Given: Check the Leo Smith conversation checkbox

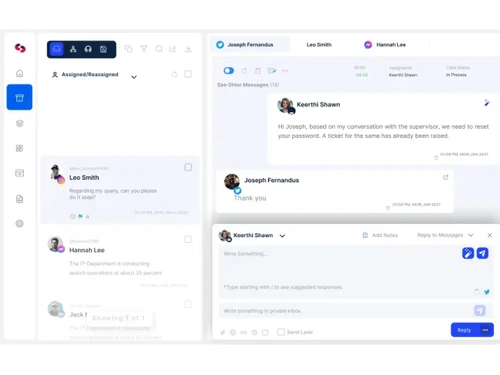Looking at the screenshot, I should click(x=188, y=167).
